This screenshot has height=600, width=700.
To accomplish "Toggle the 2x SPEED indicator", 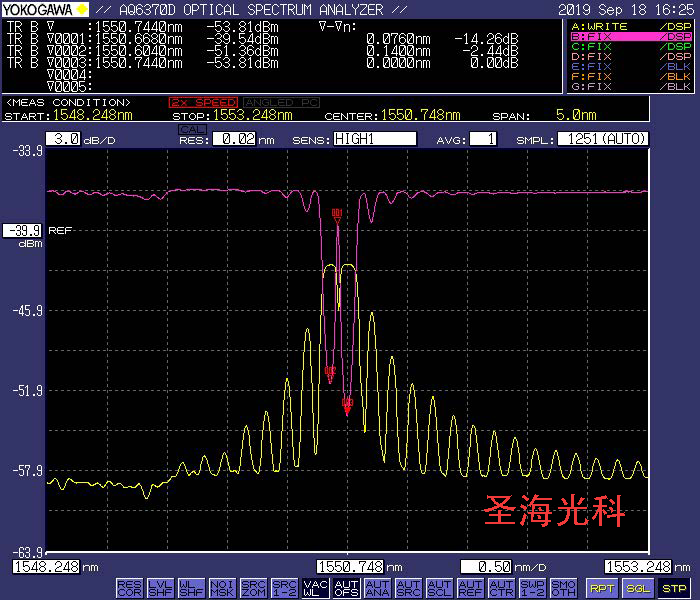I will pos(203,102).
